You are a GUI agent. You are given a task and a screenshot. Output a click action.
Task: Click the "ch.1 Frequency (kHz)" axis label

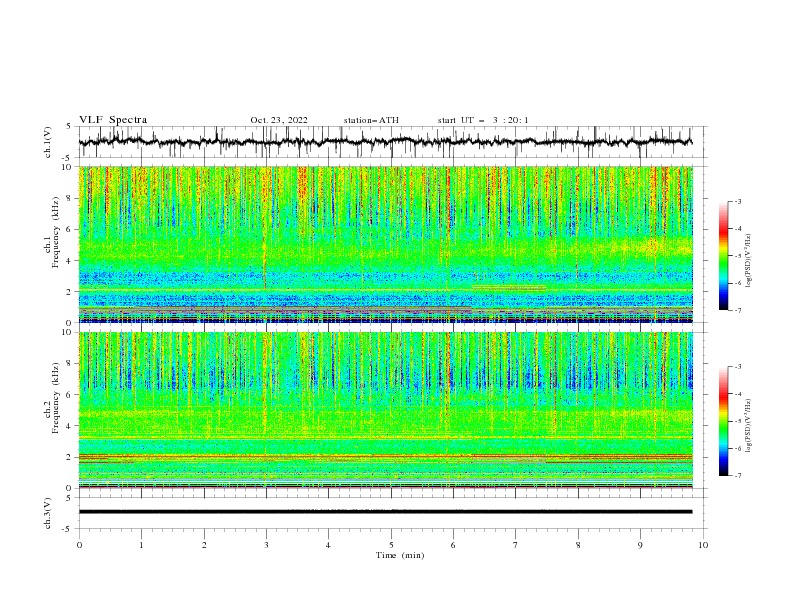pos(52,230)
